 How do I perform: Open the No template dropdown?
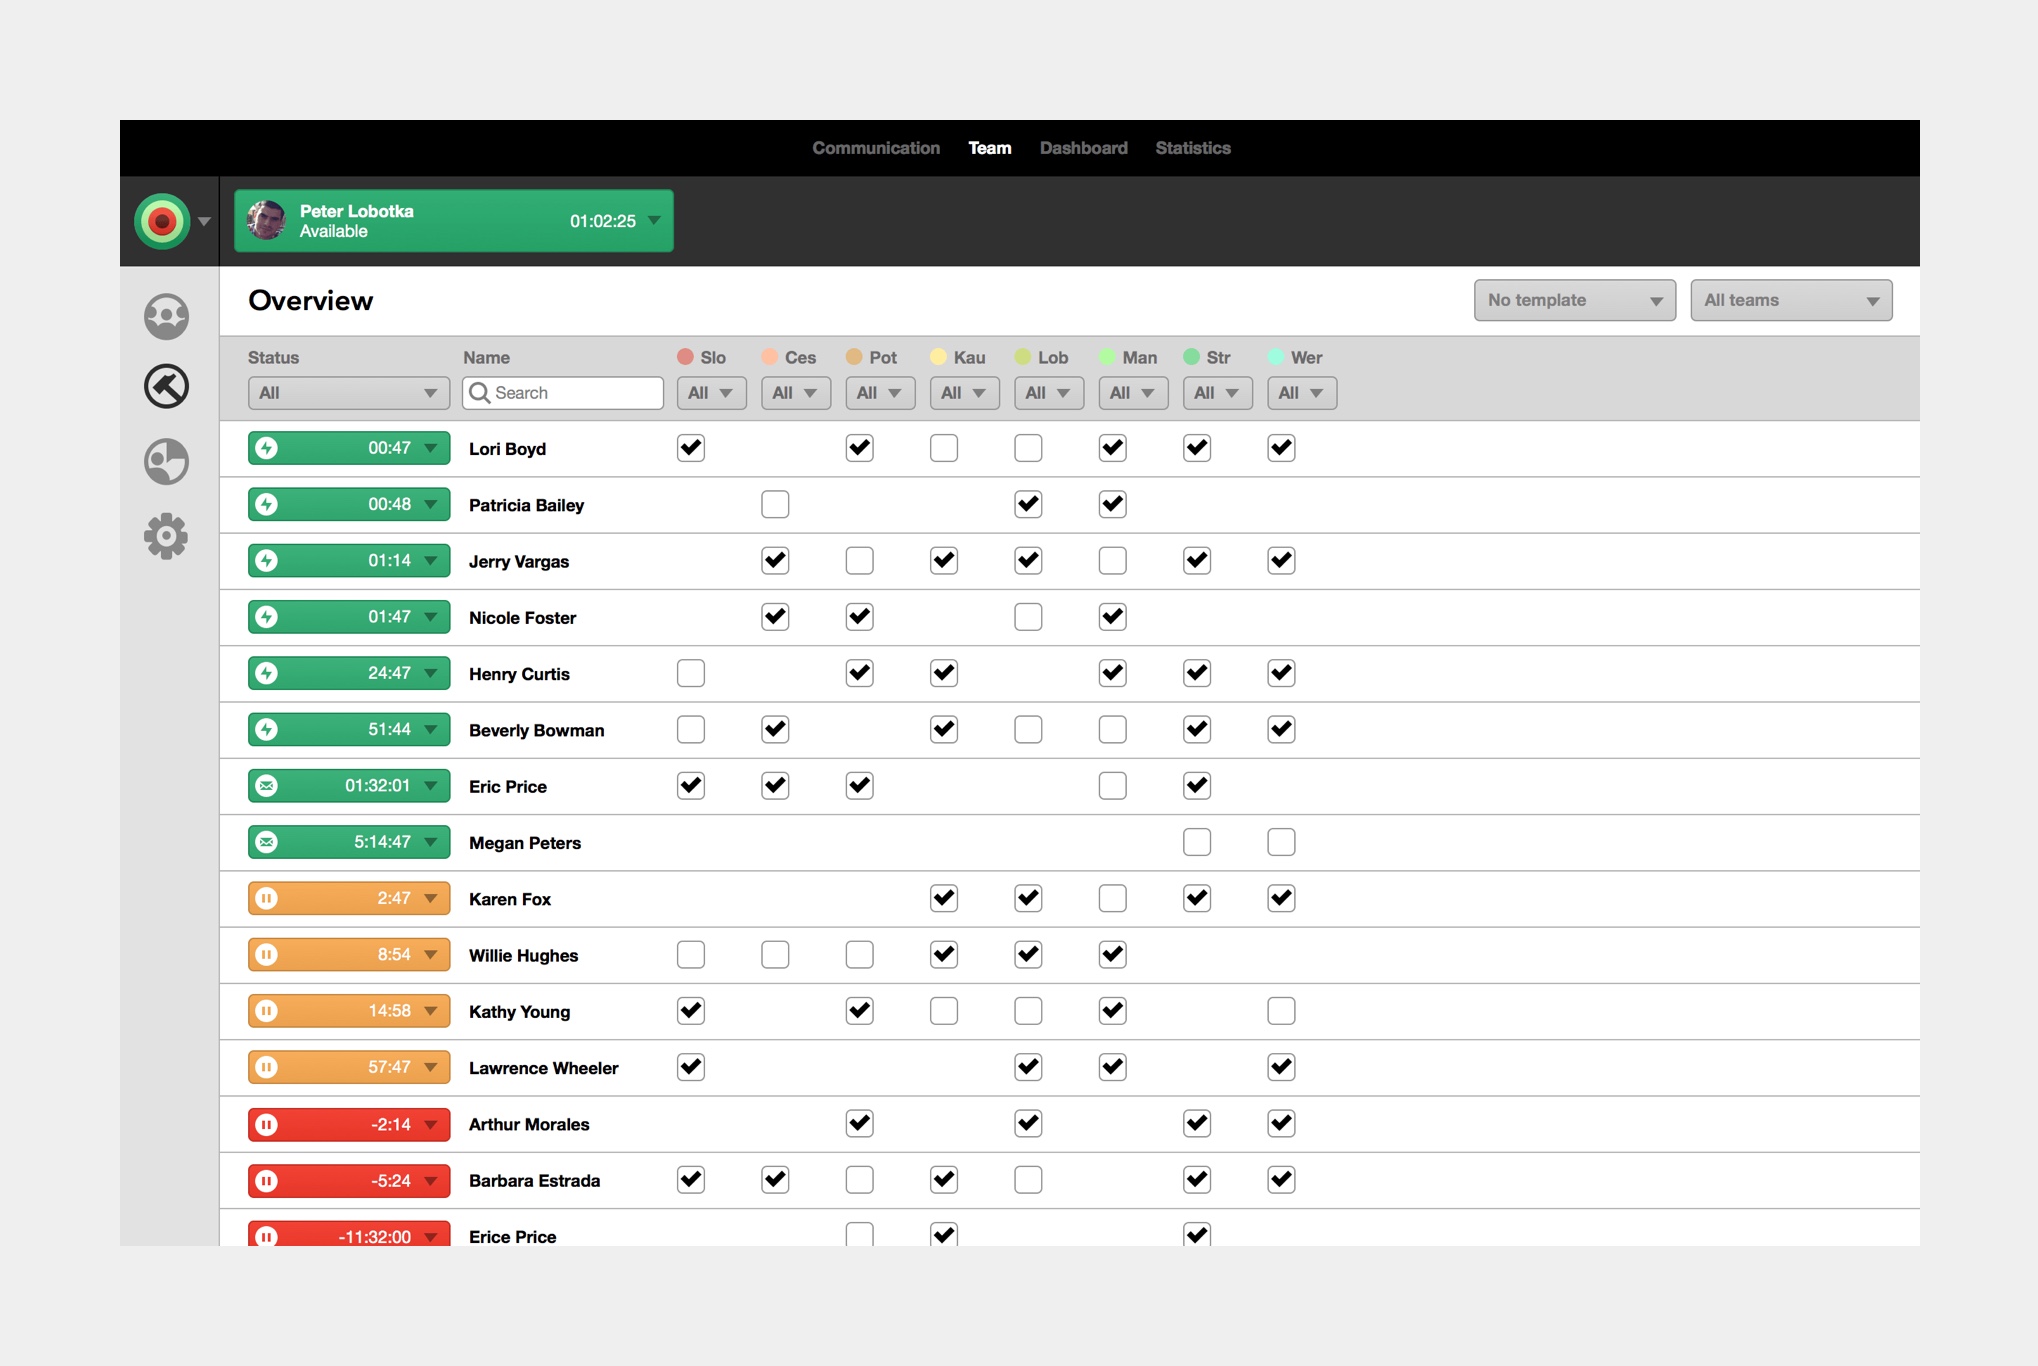(1574, 300)
